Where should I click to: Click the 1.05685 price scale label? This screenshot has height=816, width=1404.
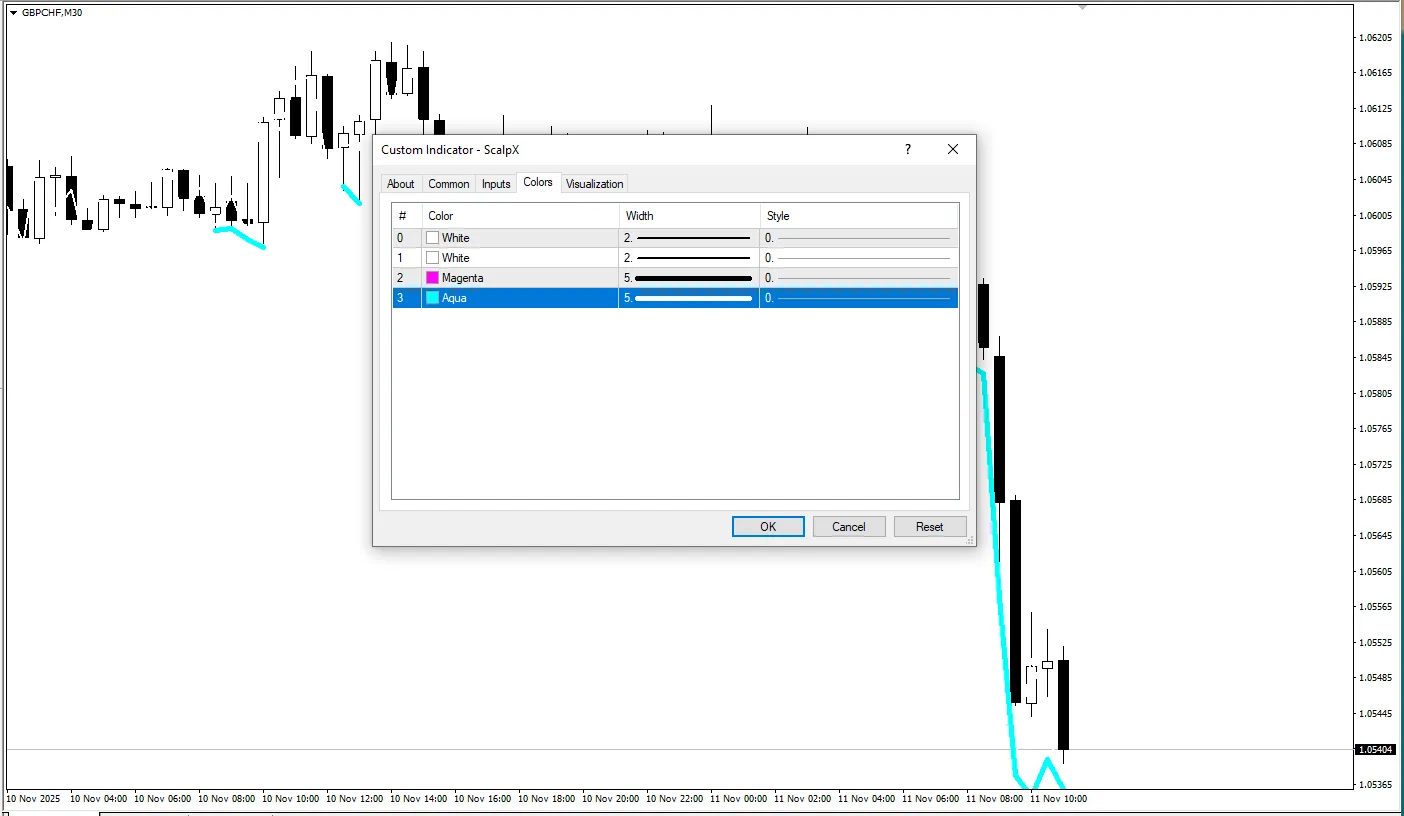[1375, 500]
